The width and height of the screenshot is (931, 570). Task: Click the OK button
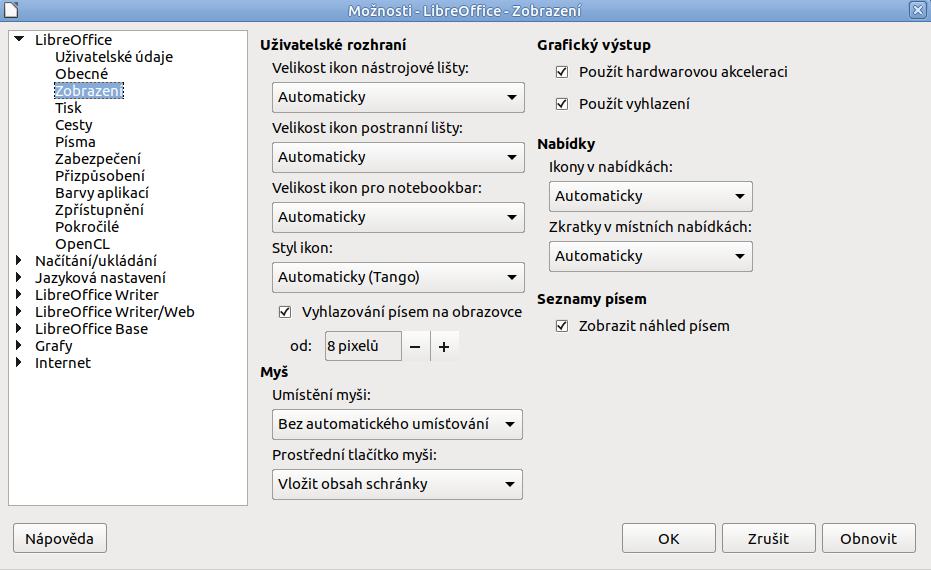[668, 538]
